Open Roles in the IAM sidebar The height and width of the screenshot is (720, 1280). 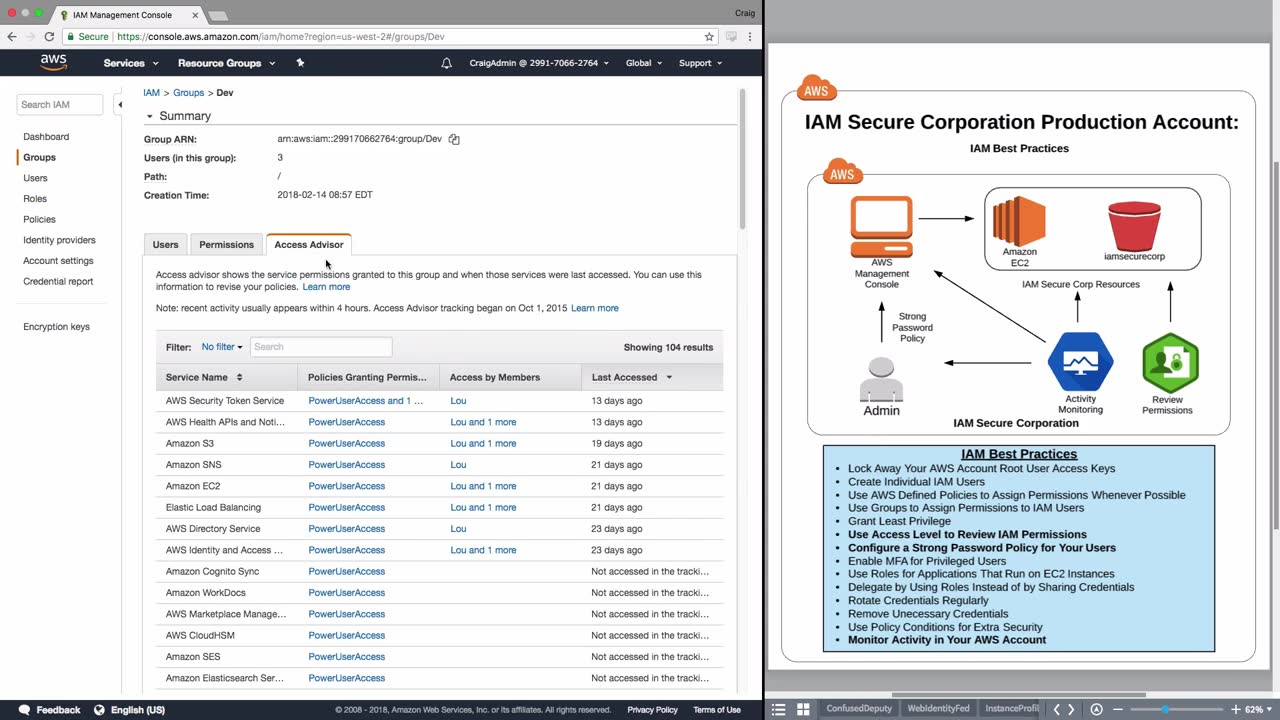tap(35, 199)
